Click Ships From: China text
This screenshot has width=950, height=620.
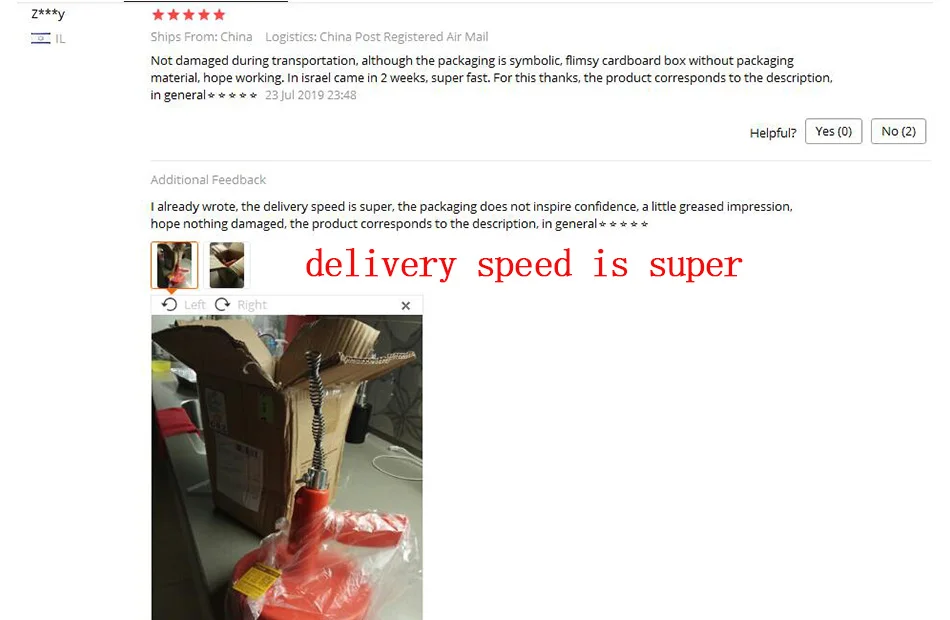(x=201, y=36)
